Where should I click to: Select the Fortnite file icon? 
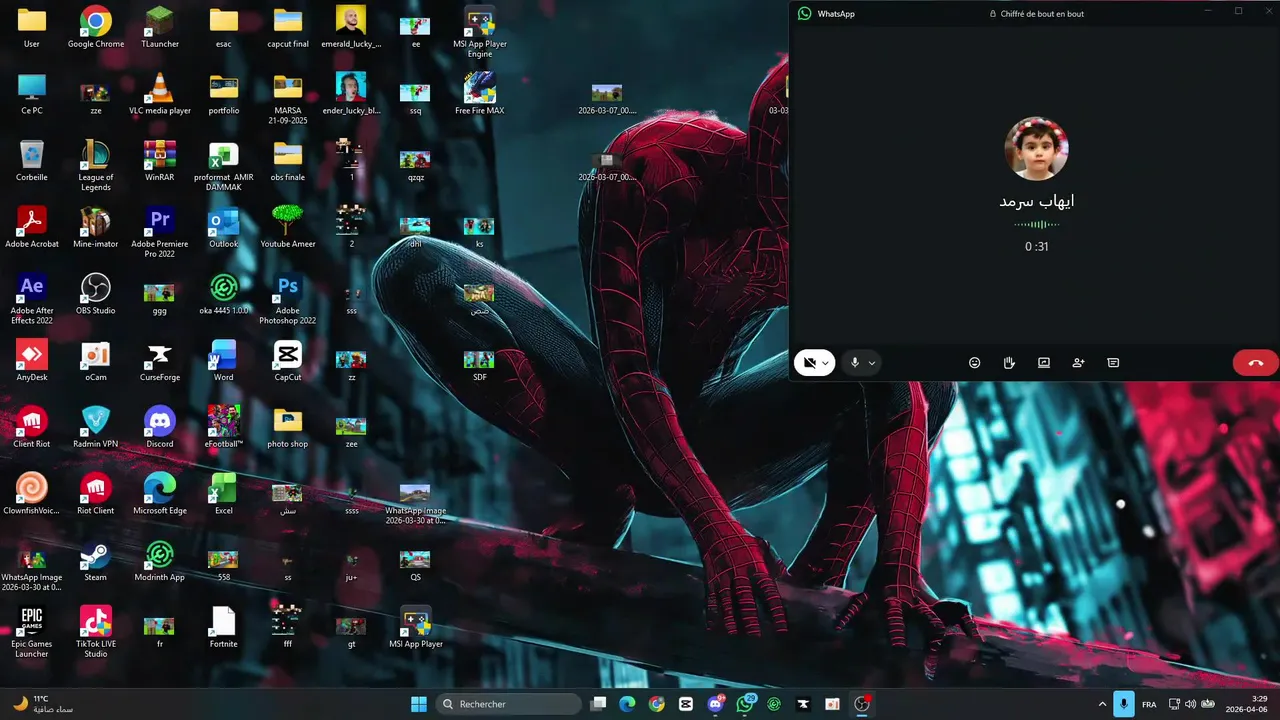point(224,627)
